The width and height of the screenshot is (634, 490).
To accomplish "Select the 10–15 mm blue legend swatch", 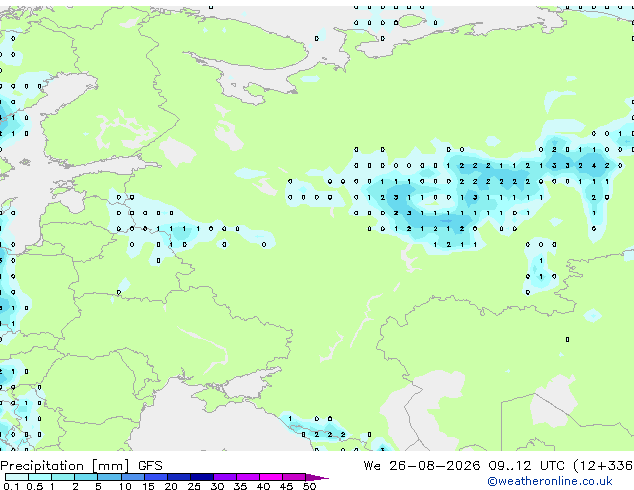I will click(133, 477).
